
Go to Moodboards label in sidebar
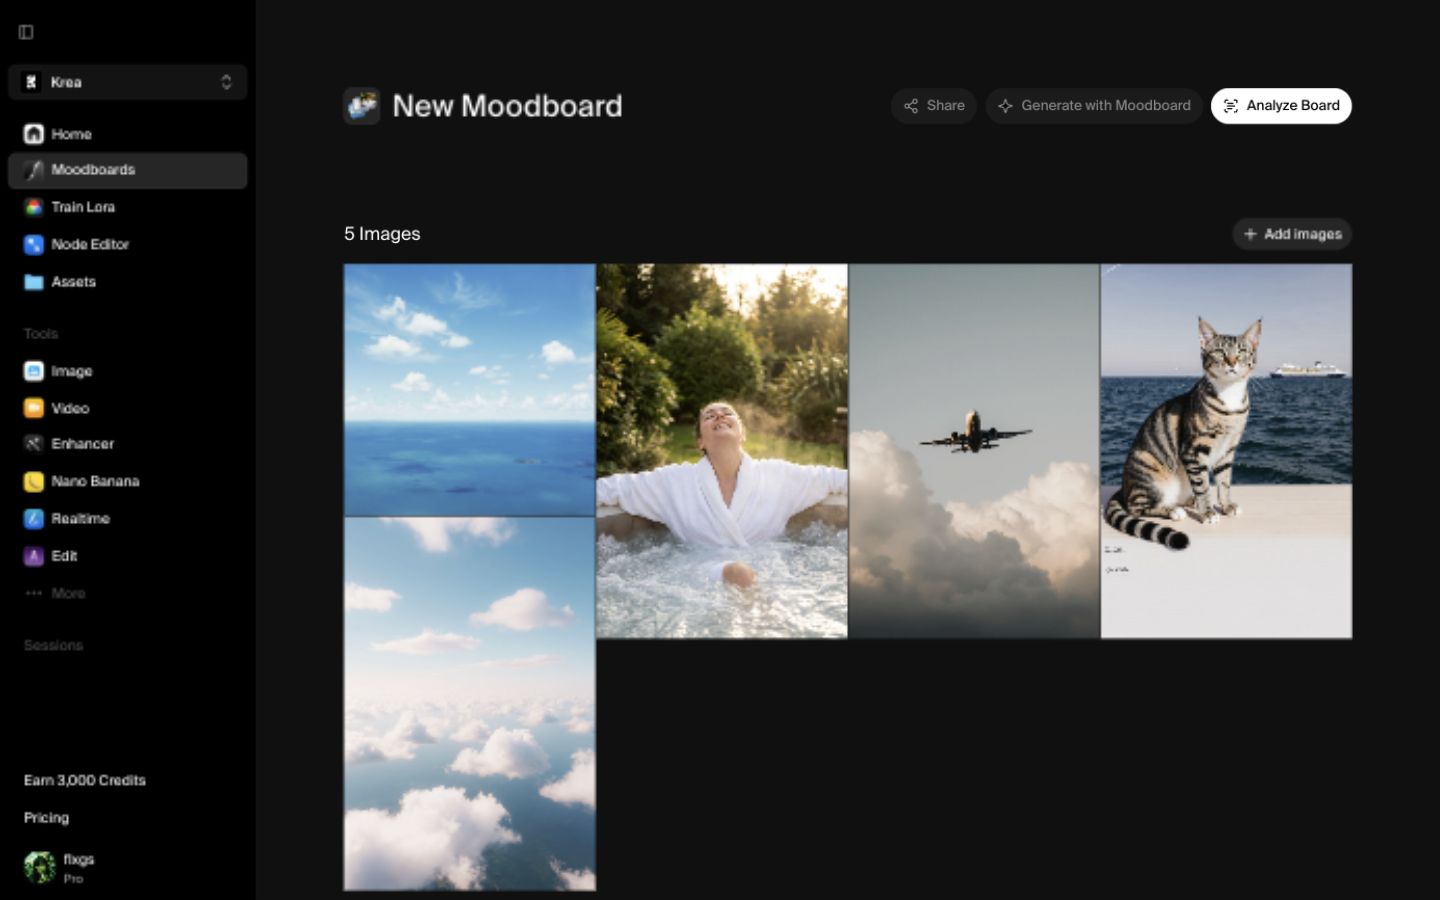click(93, 170)
